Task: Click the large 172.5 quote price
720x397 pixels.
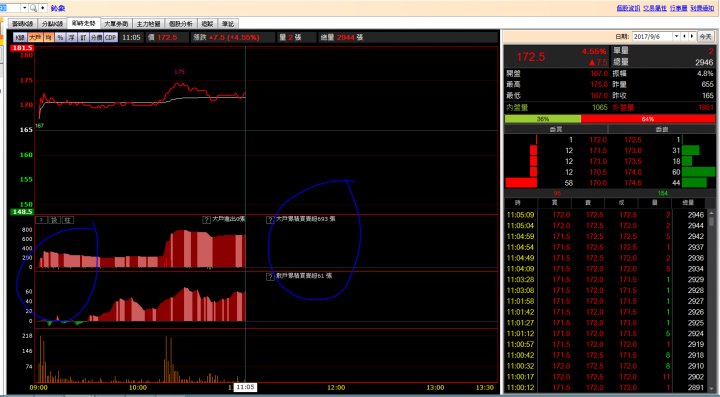Action: [530, 57]
